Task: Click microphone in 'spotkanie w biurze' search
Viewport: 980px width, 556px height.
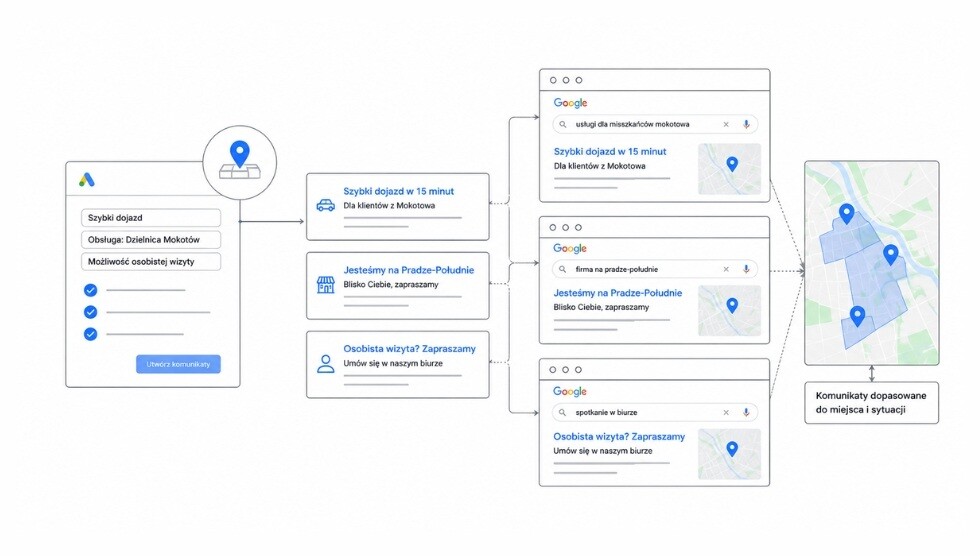Action: coord(746,412)
